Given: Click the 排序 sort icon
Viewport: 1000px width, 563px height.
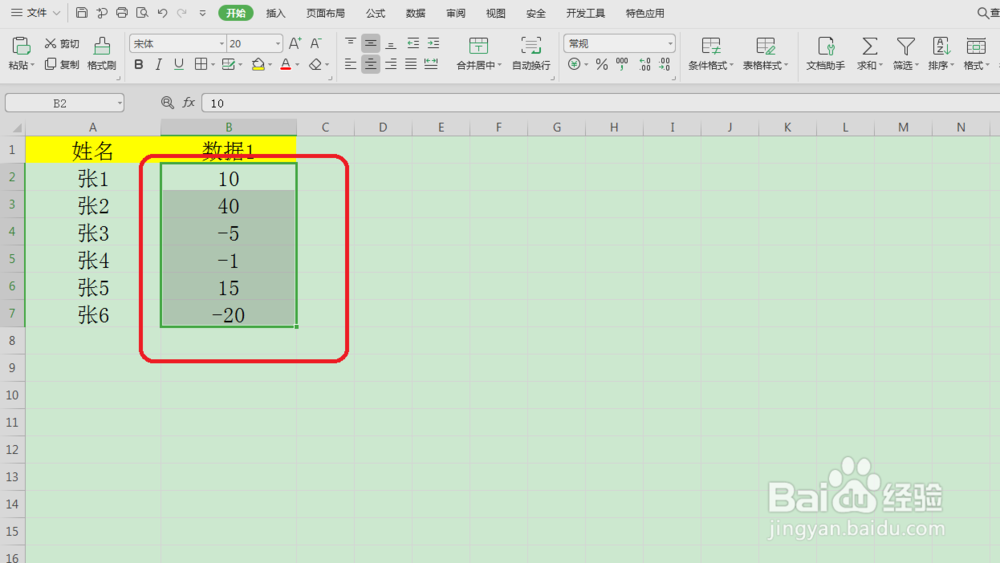Looking at the screenshot, I should tap(941, 47).
